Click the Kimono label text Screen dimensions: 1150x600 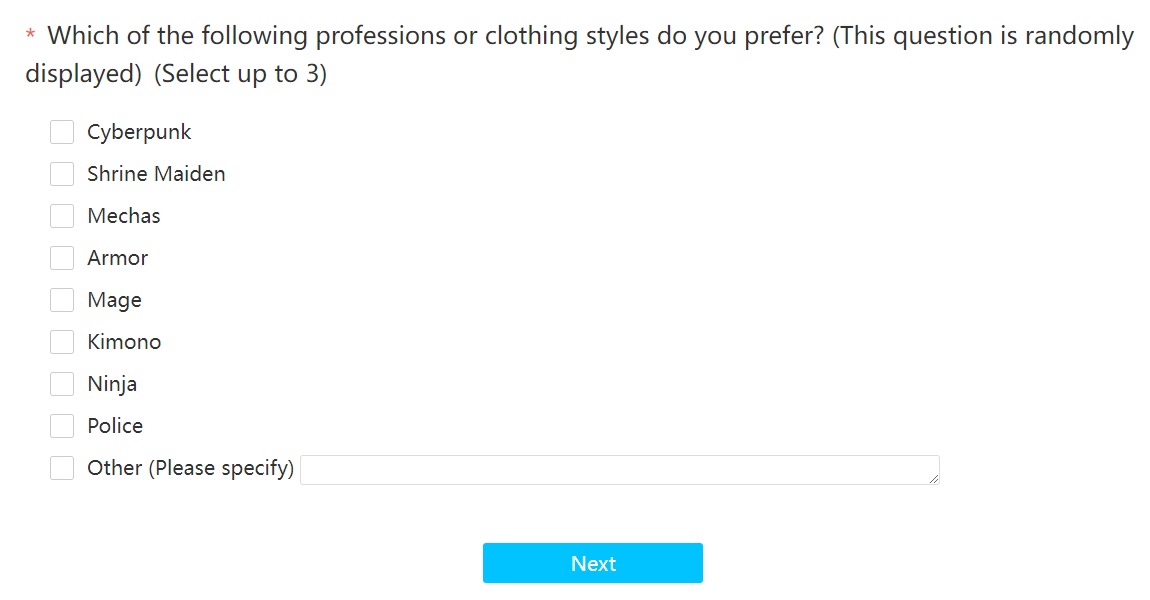click(x=124, y=342)
